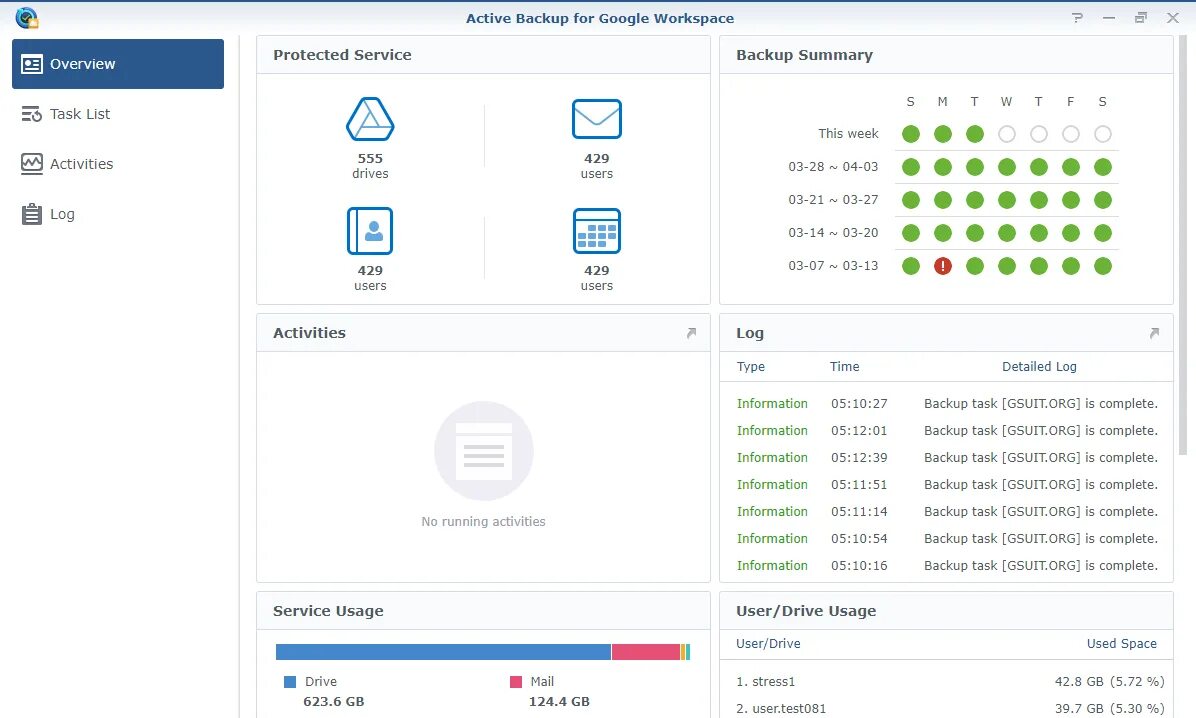
Task: Click 03-21 ~ 03-27 Wednesday status dot
Action: [1007, 200]
